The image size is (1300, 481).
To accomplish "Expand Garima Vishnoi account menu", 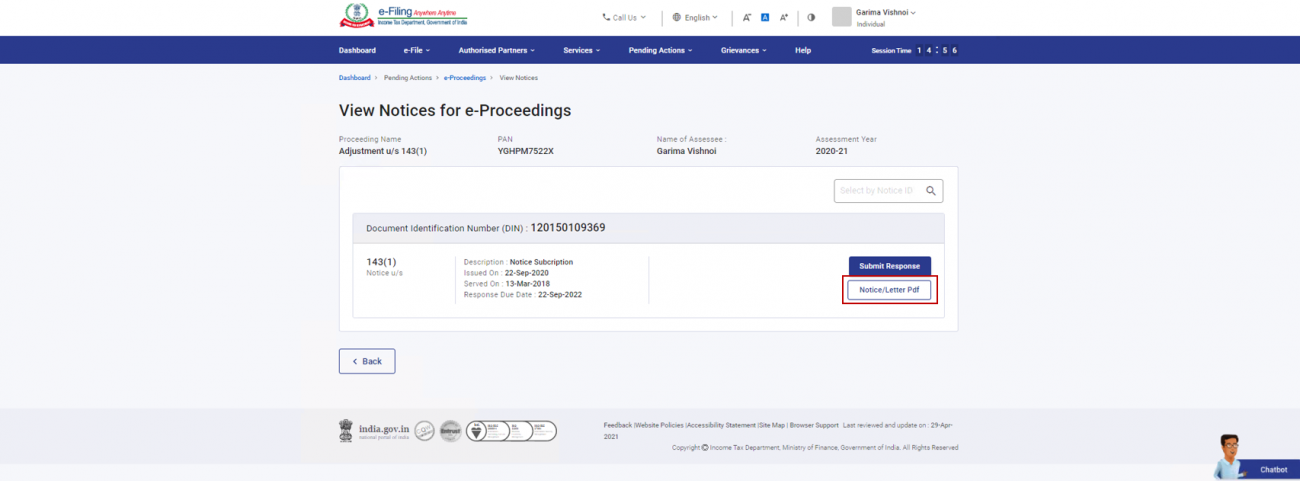I will pos(886,12).
